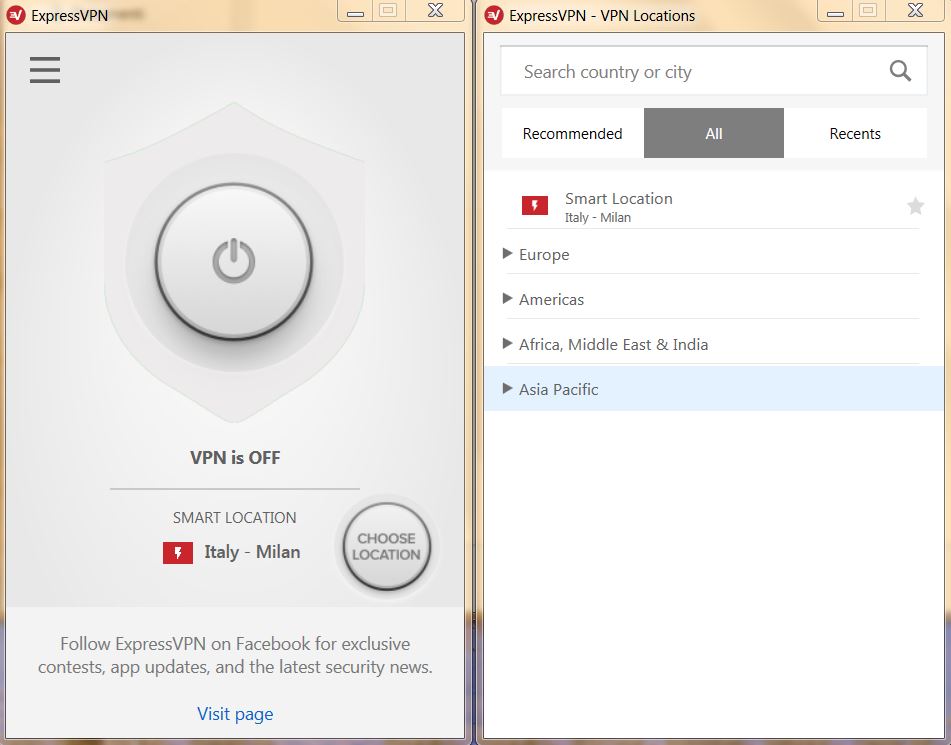Click the magnifying glass search icon
The width and height of the screenshot is (951, 745).
[900, 71]
